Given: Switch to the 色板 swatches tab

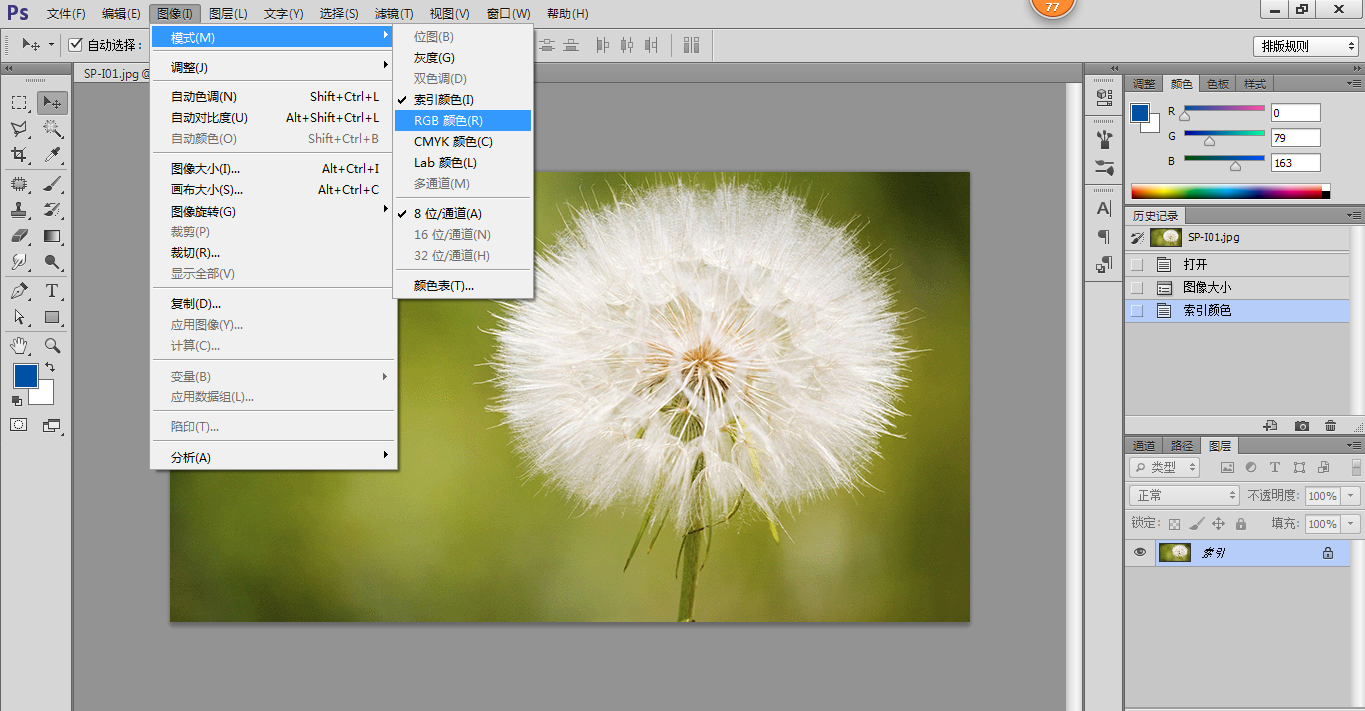Looking at the screenshot, I should pos(1217,84).
